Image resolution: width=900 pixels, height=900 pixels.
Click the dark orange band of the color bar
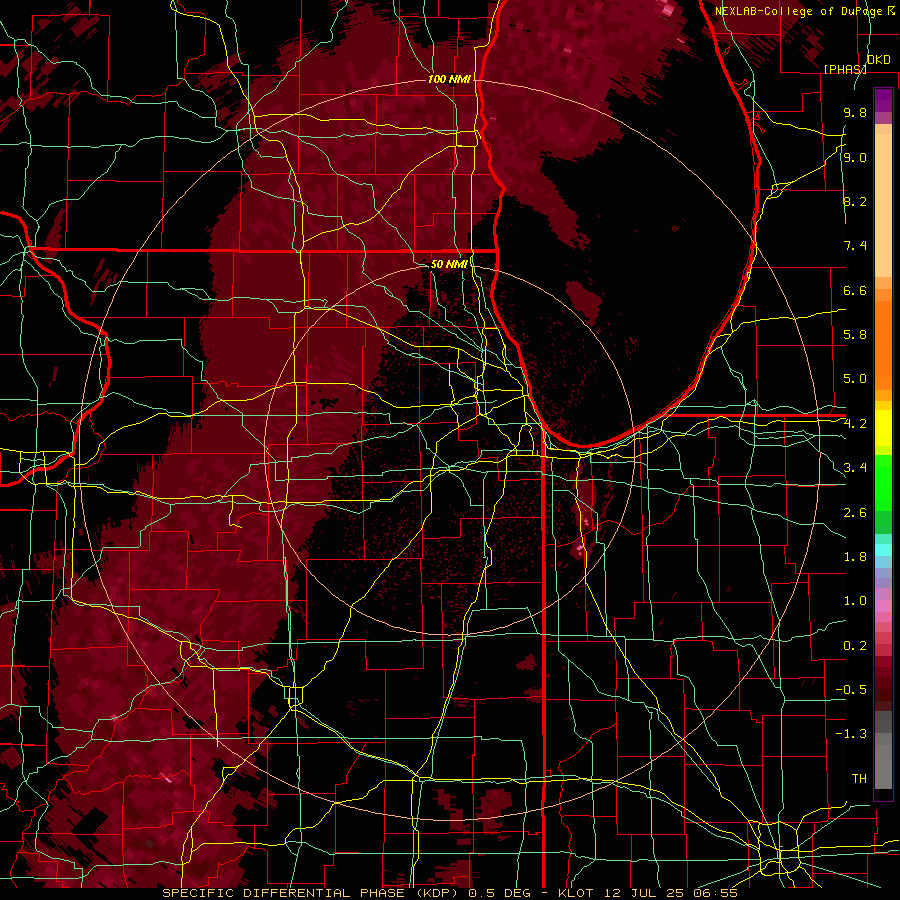[883, 344]
